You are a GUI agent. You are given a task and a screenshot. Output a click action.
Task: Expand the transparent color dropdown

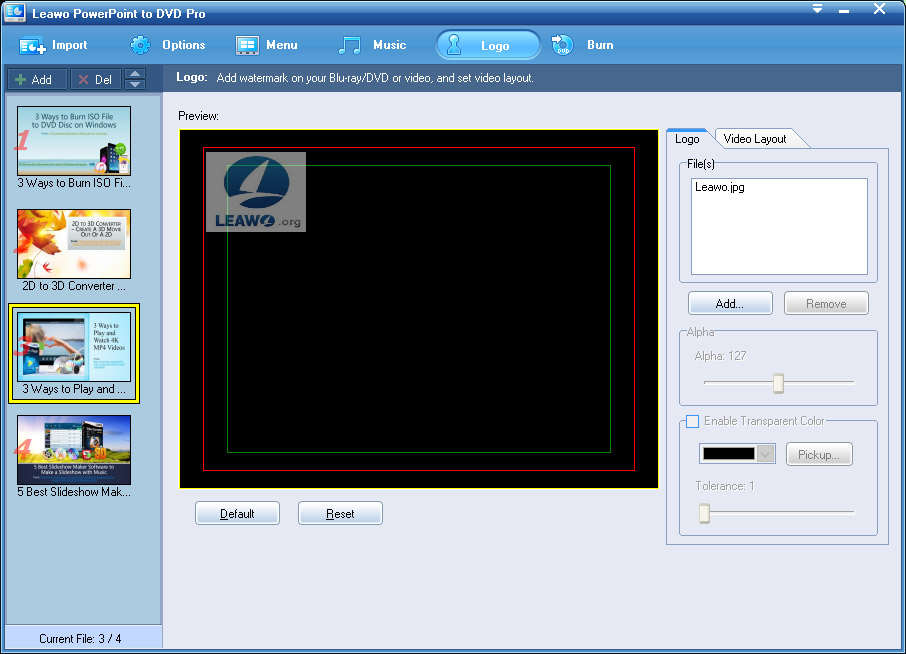[x=766, y=454]
